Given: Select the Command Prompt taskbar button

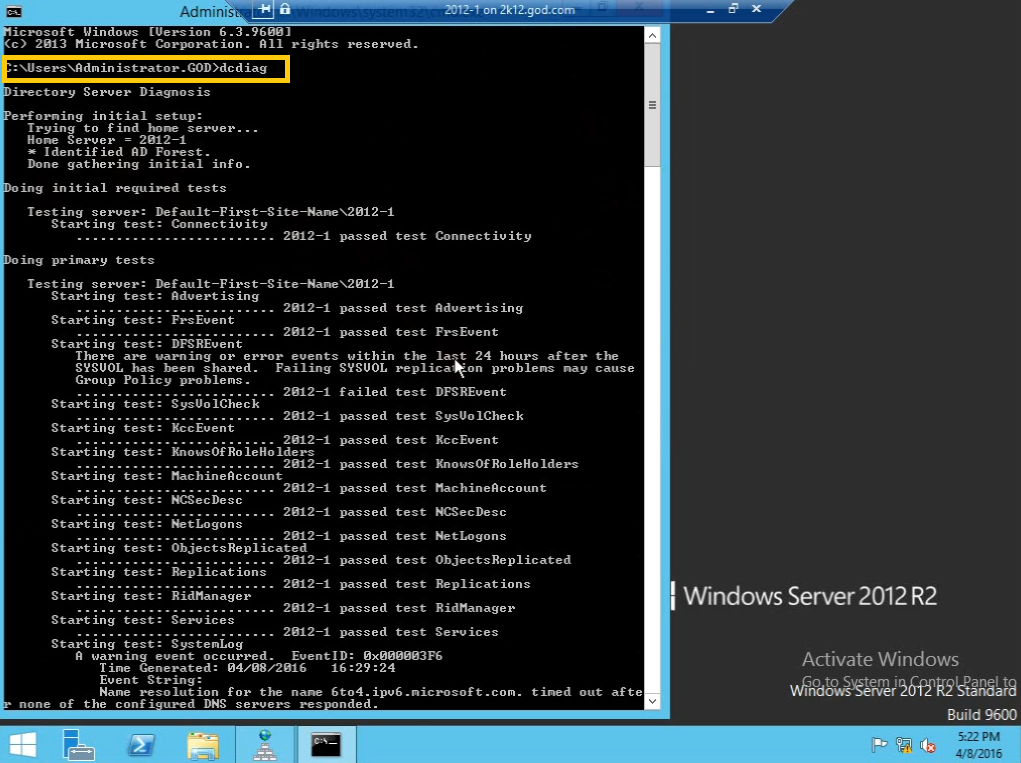Looking at the screenshot, I should click(x=326, y=744).
